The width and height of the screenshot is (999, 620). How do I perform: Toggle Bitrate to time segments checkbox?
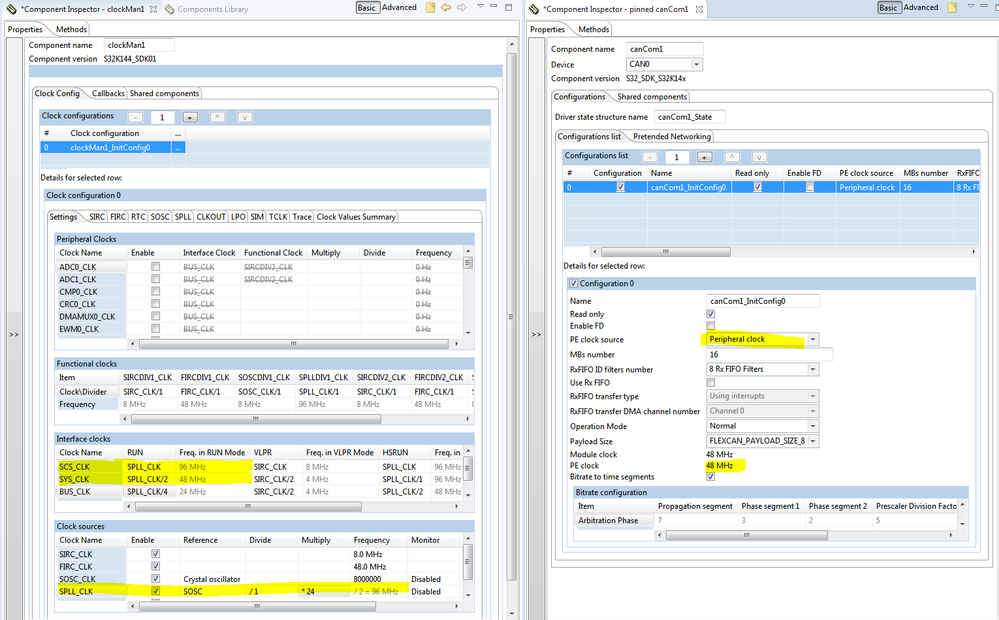pyautogui.click(x=710, y=477)
